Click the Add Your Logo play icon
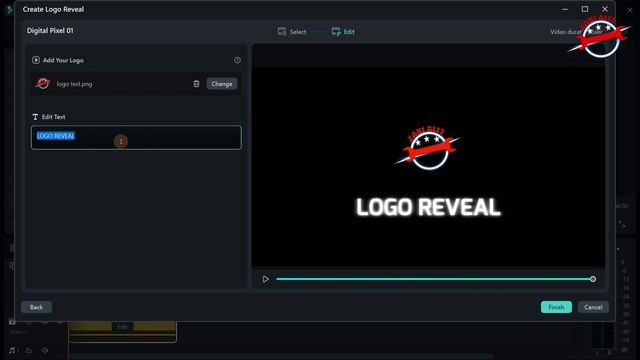640x360 pixels. (36, 60)
